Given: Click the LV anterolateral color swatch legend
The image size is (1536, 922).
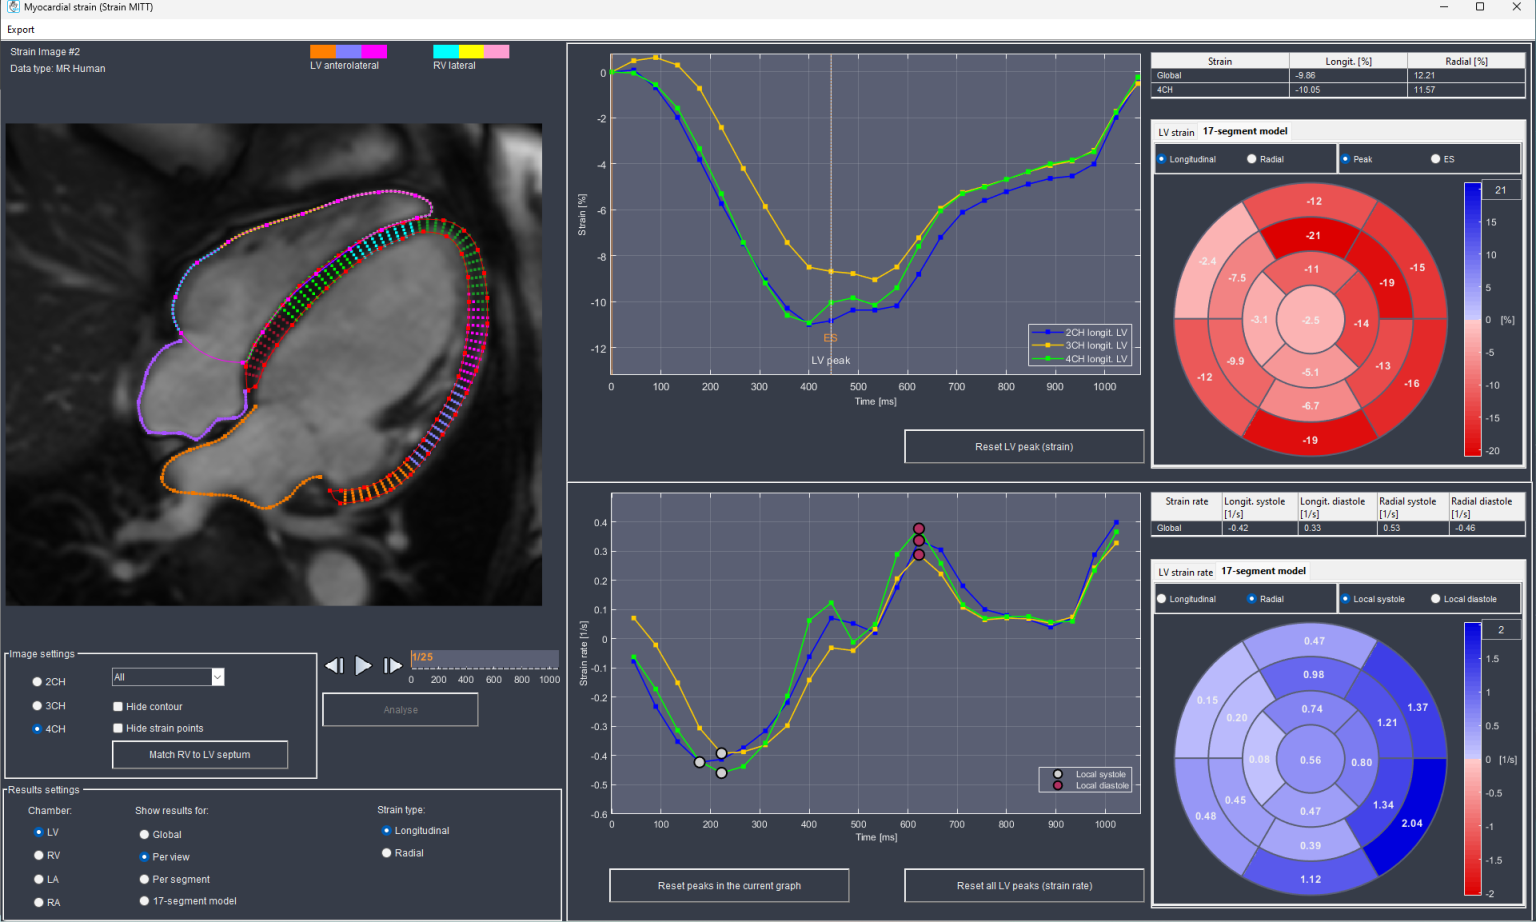Looking at the screenshot, I should coord(348,52).
